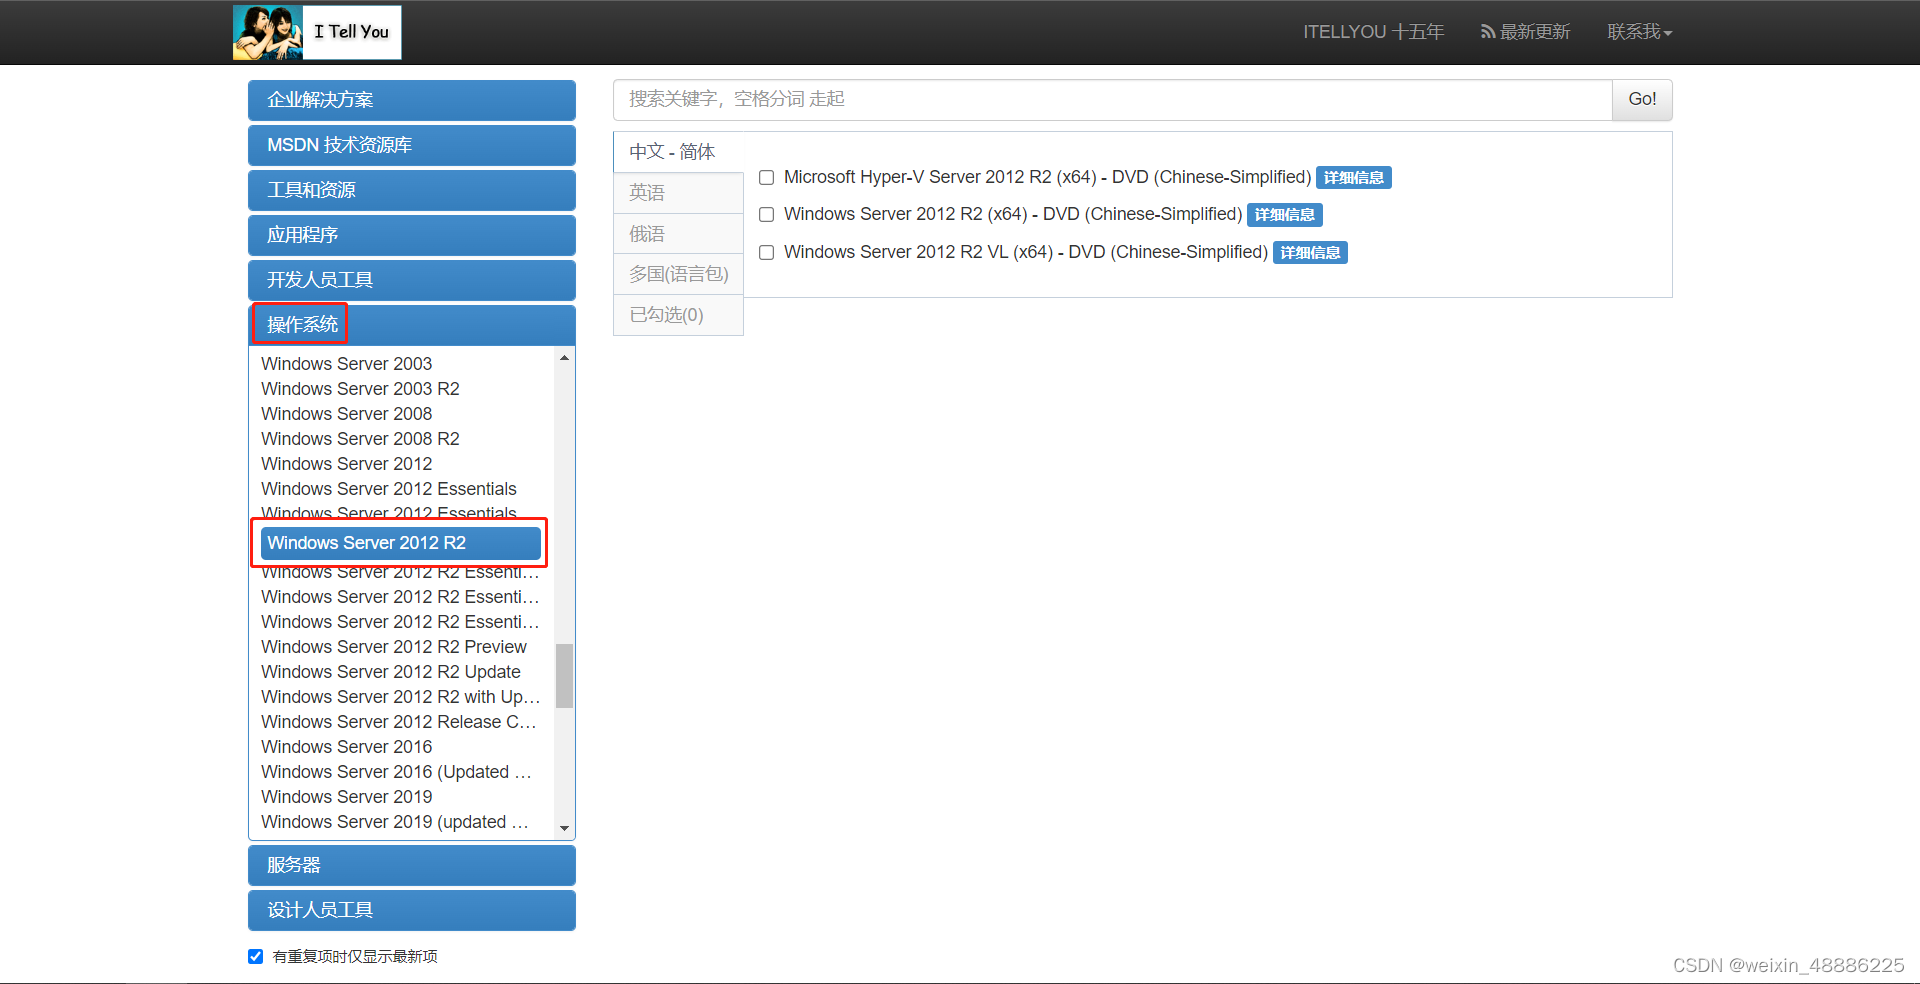Click the RSS icon beside 最新更新
This screenshot has height=984, width=1920.
click(1487, 31)
